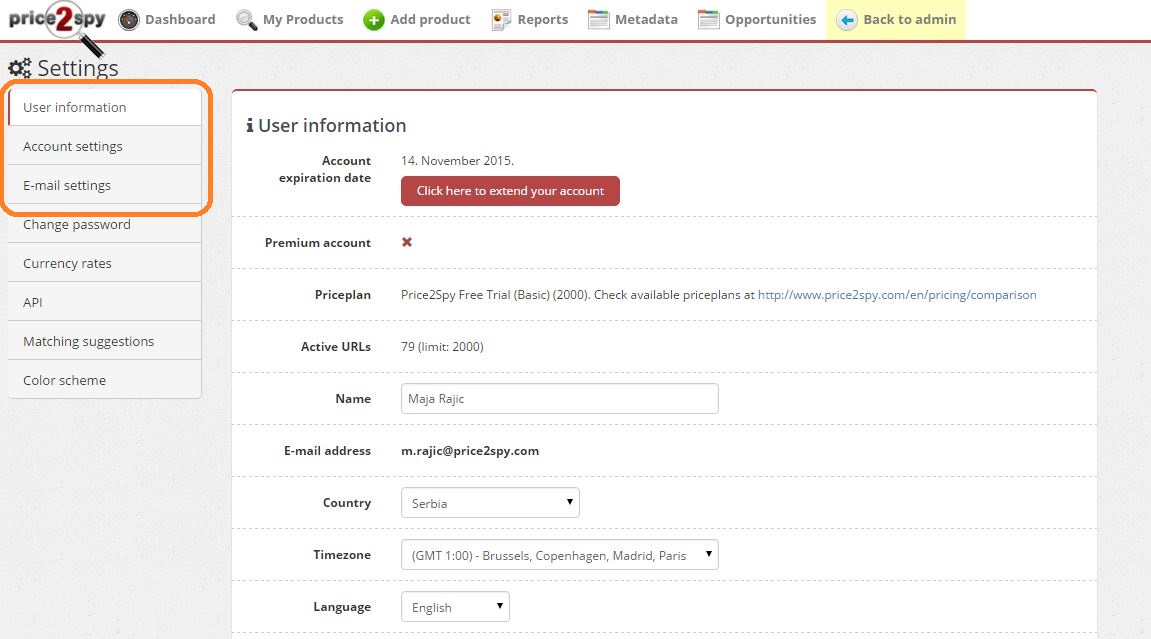Click the expiration date '14. November 2015.'
The image size is (1151, 639).
tap(457, 161)
